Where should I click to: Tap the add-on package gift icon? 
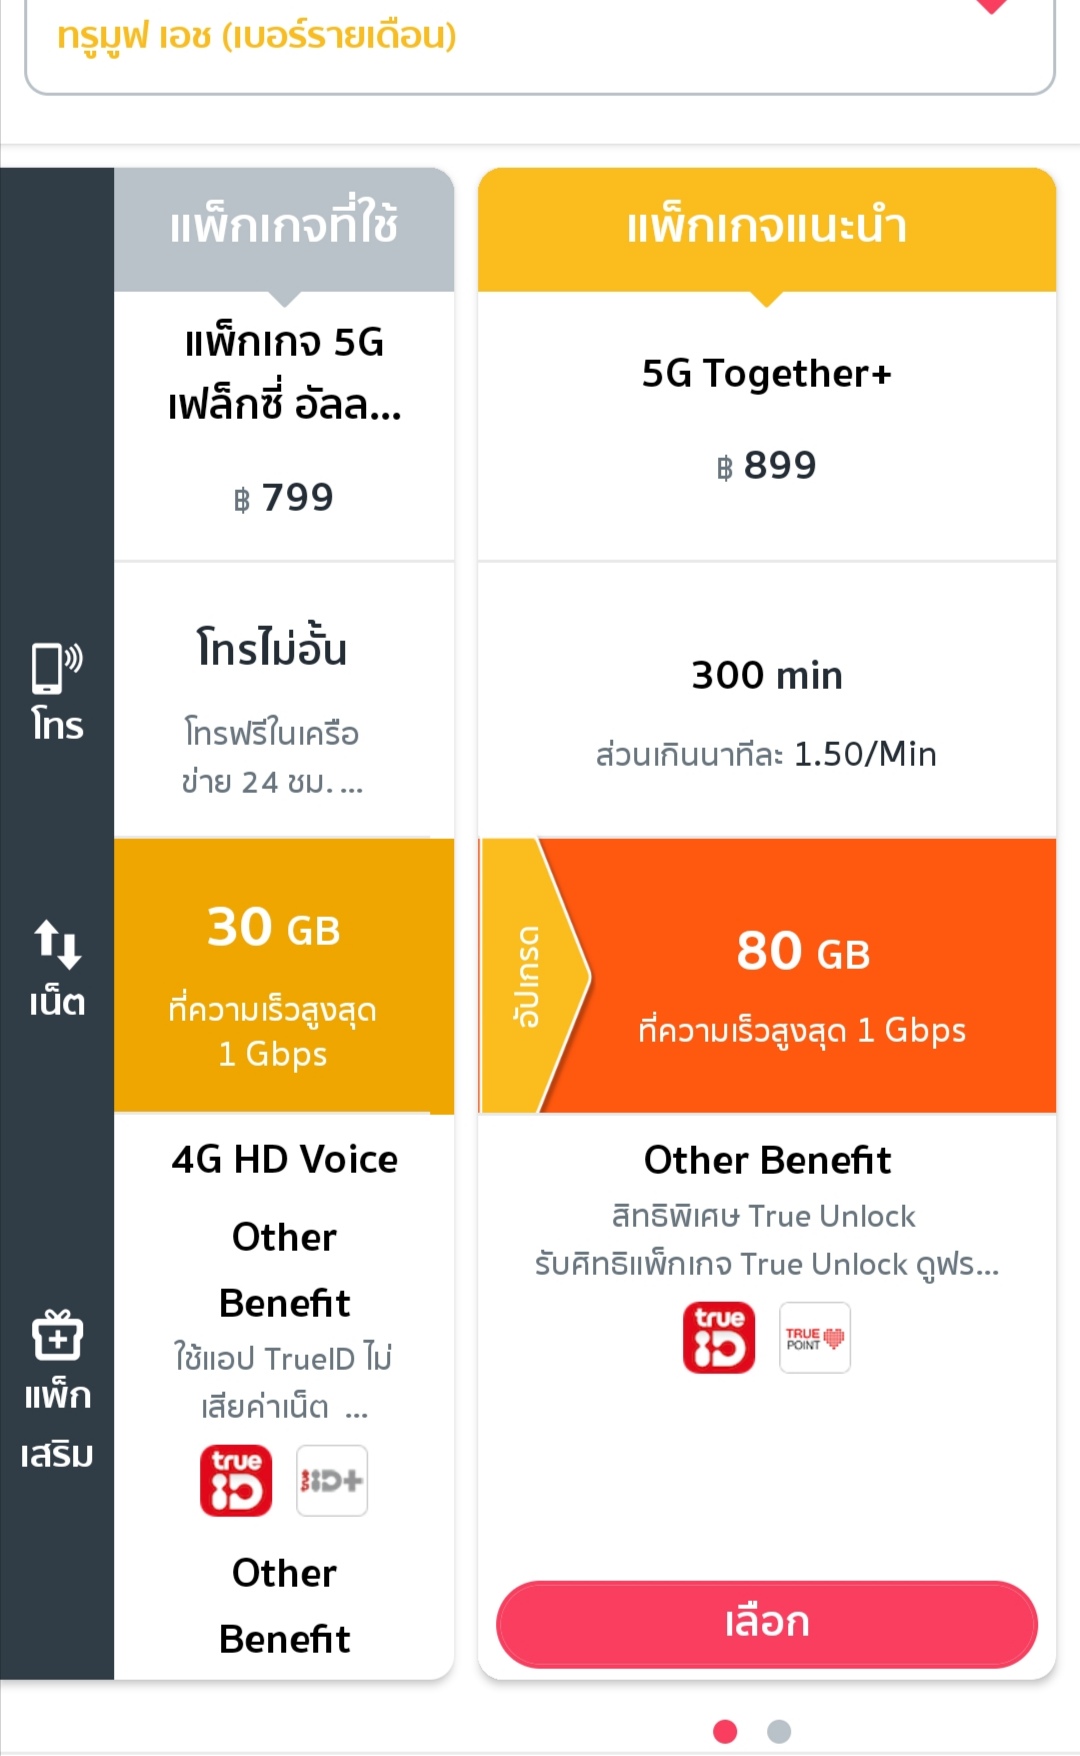pyautogui.click(x=57, y=1336)
